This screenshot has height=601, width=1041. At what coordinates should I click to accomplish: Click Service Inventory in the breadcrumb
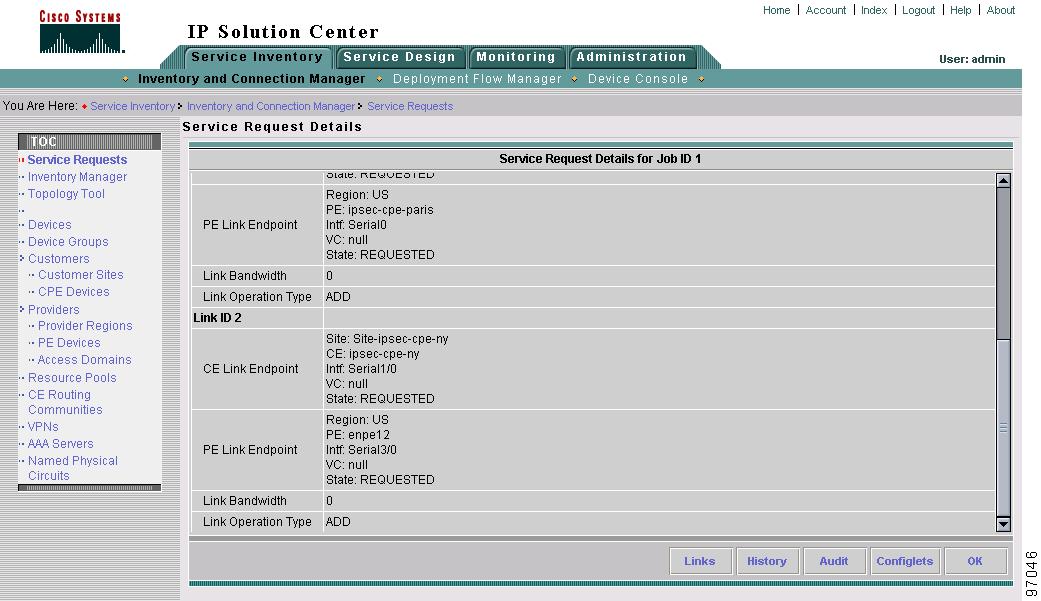click(133, 106)
